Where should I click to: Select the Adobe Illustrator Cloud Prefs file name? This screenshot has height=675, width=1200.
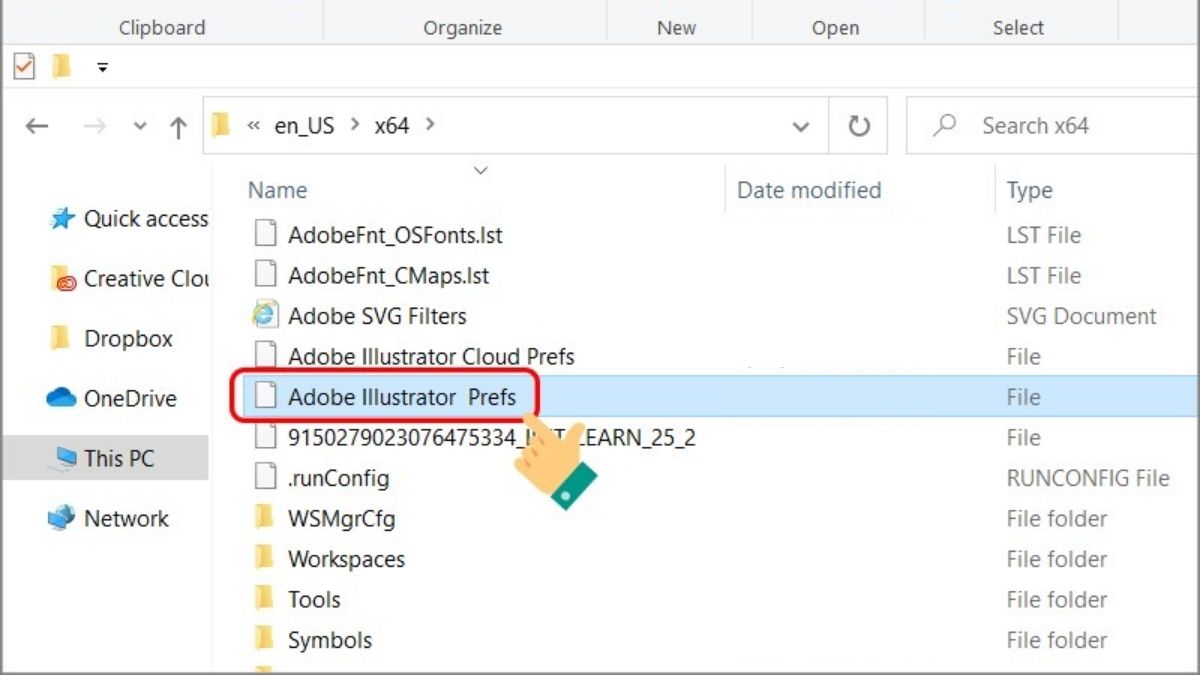pos(431,356)
